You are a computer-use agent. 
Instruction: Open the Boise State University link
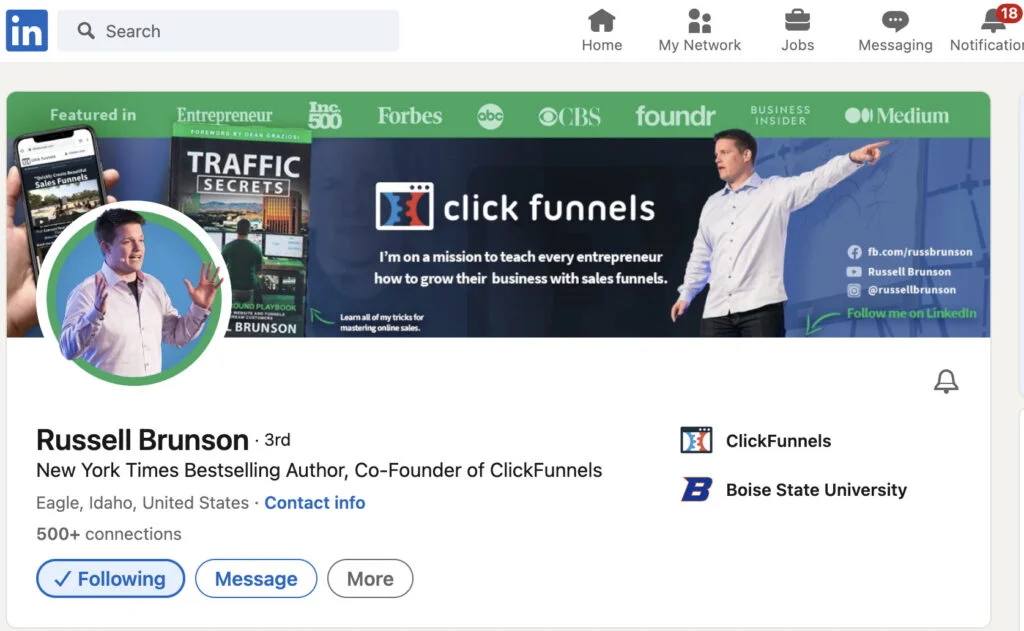(x=816, y=490)
